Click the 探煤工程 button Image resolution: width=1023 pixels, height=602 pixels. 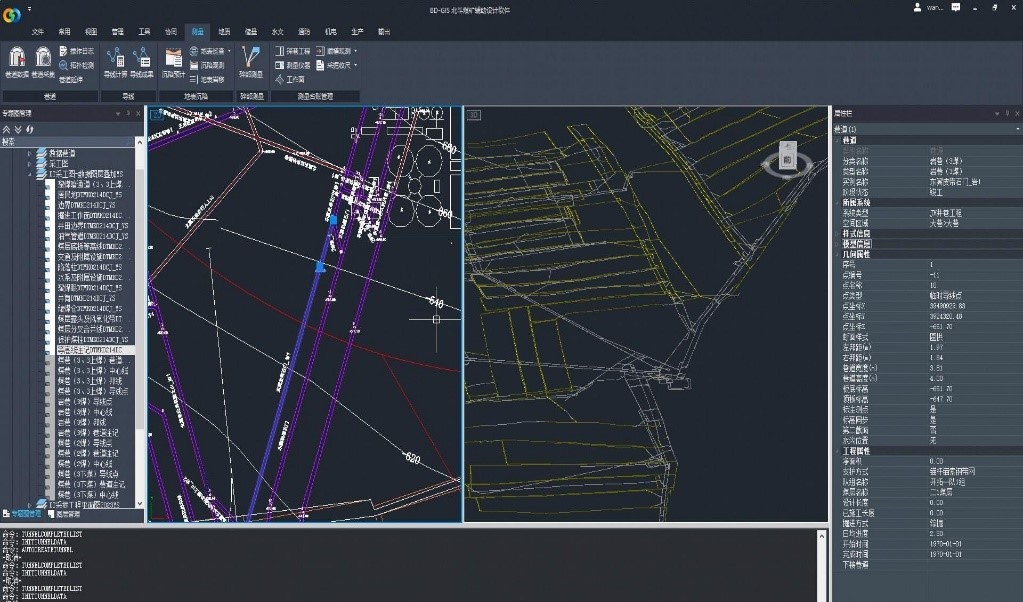[292, 50]
